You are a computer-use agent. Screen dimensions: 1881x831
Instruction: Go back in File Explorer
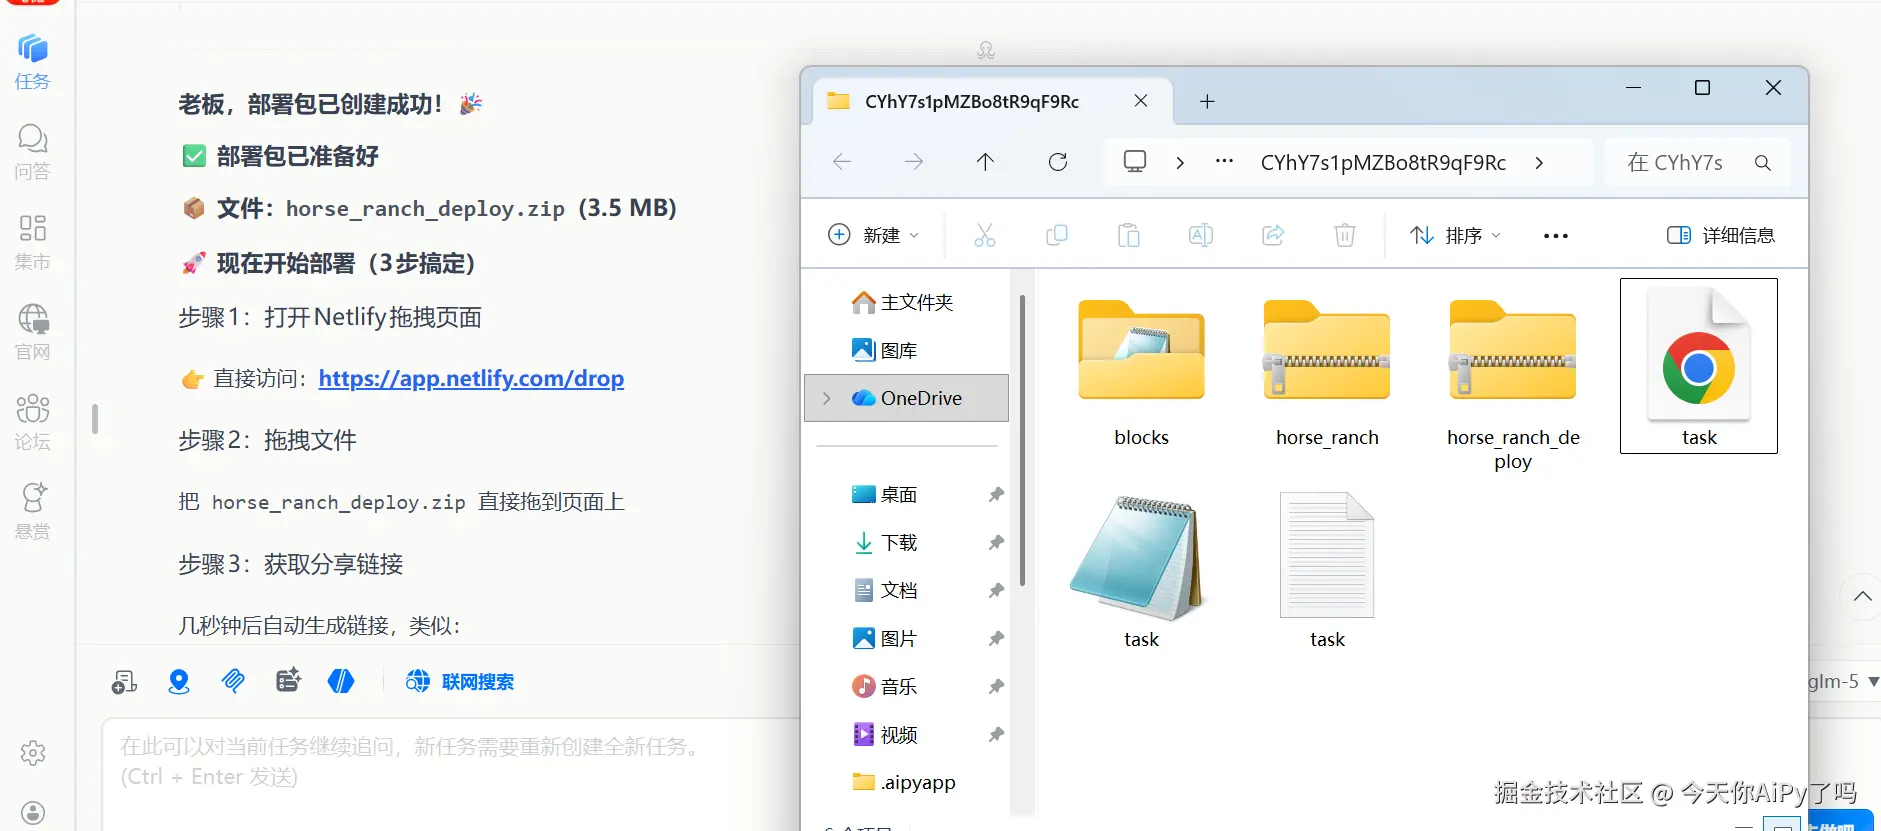(842, 162)
